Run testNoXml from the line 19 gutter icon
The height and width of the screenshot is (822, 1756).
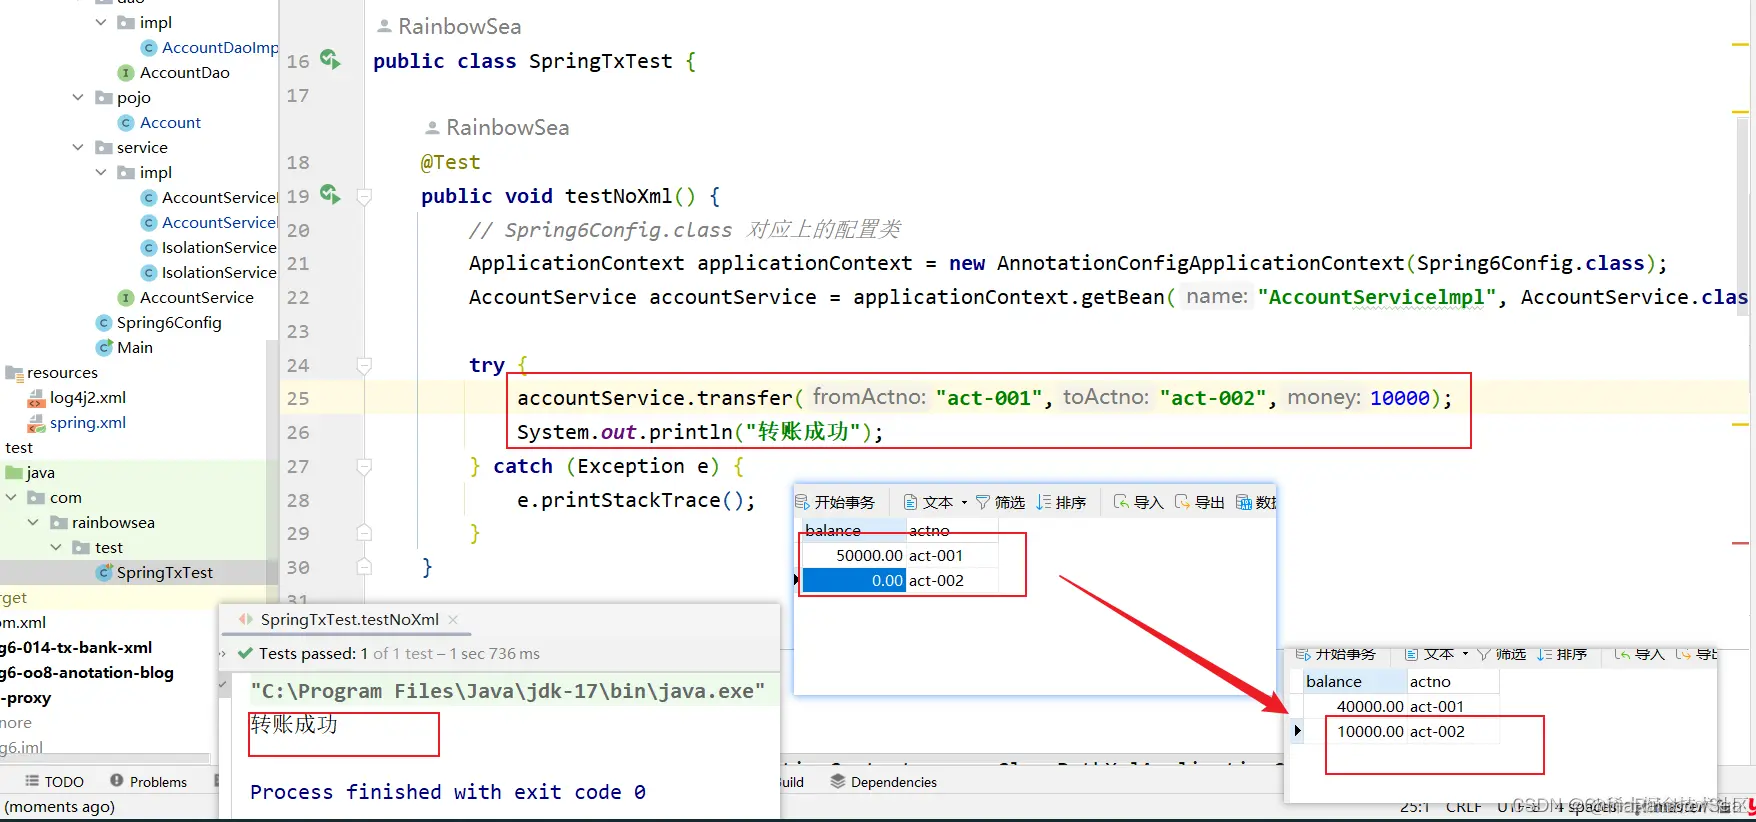330,194
